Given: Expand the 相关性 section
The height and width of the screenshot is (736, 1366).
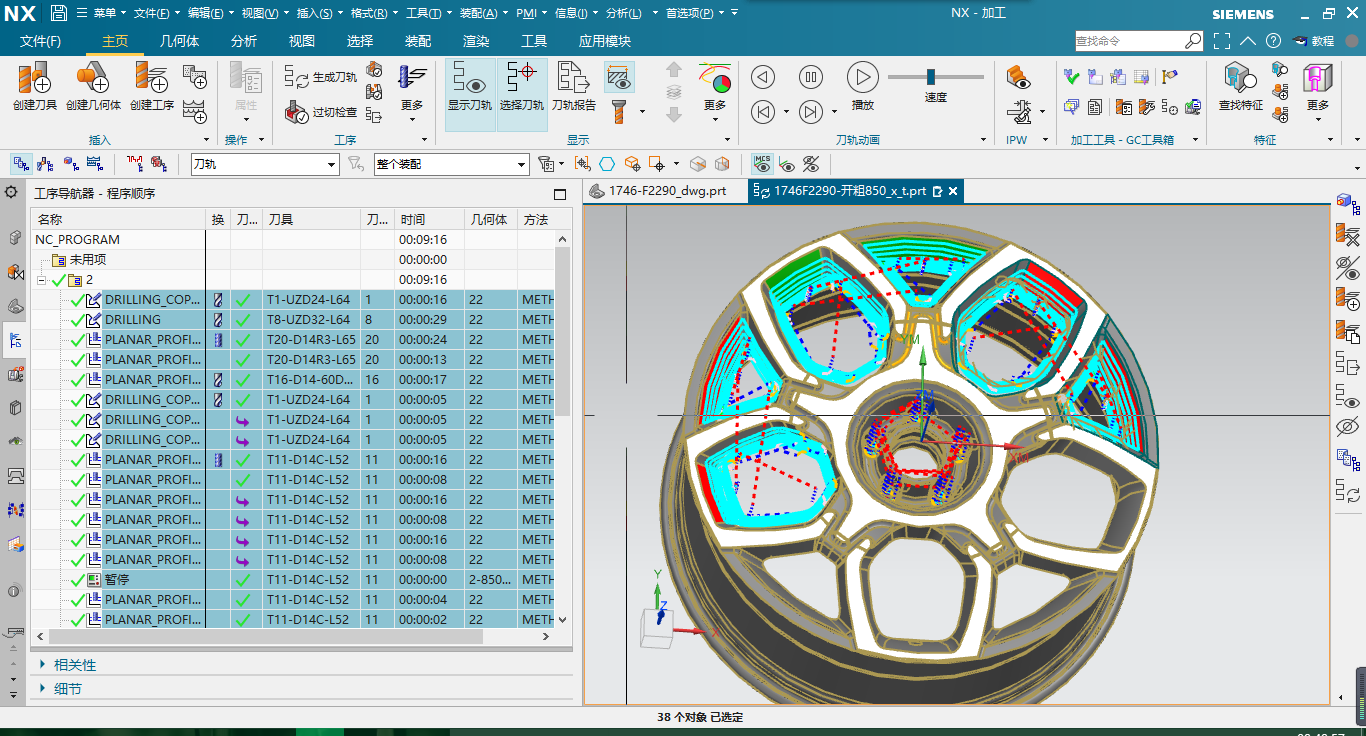Looking at the screenshot, I should (42, 665).
